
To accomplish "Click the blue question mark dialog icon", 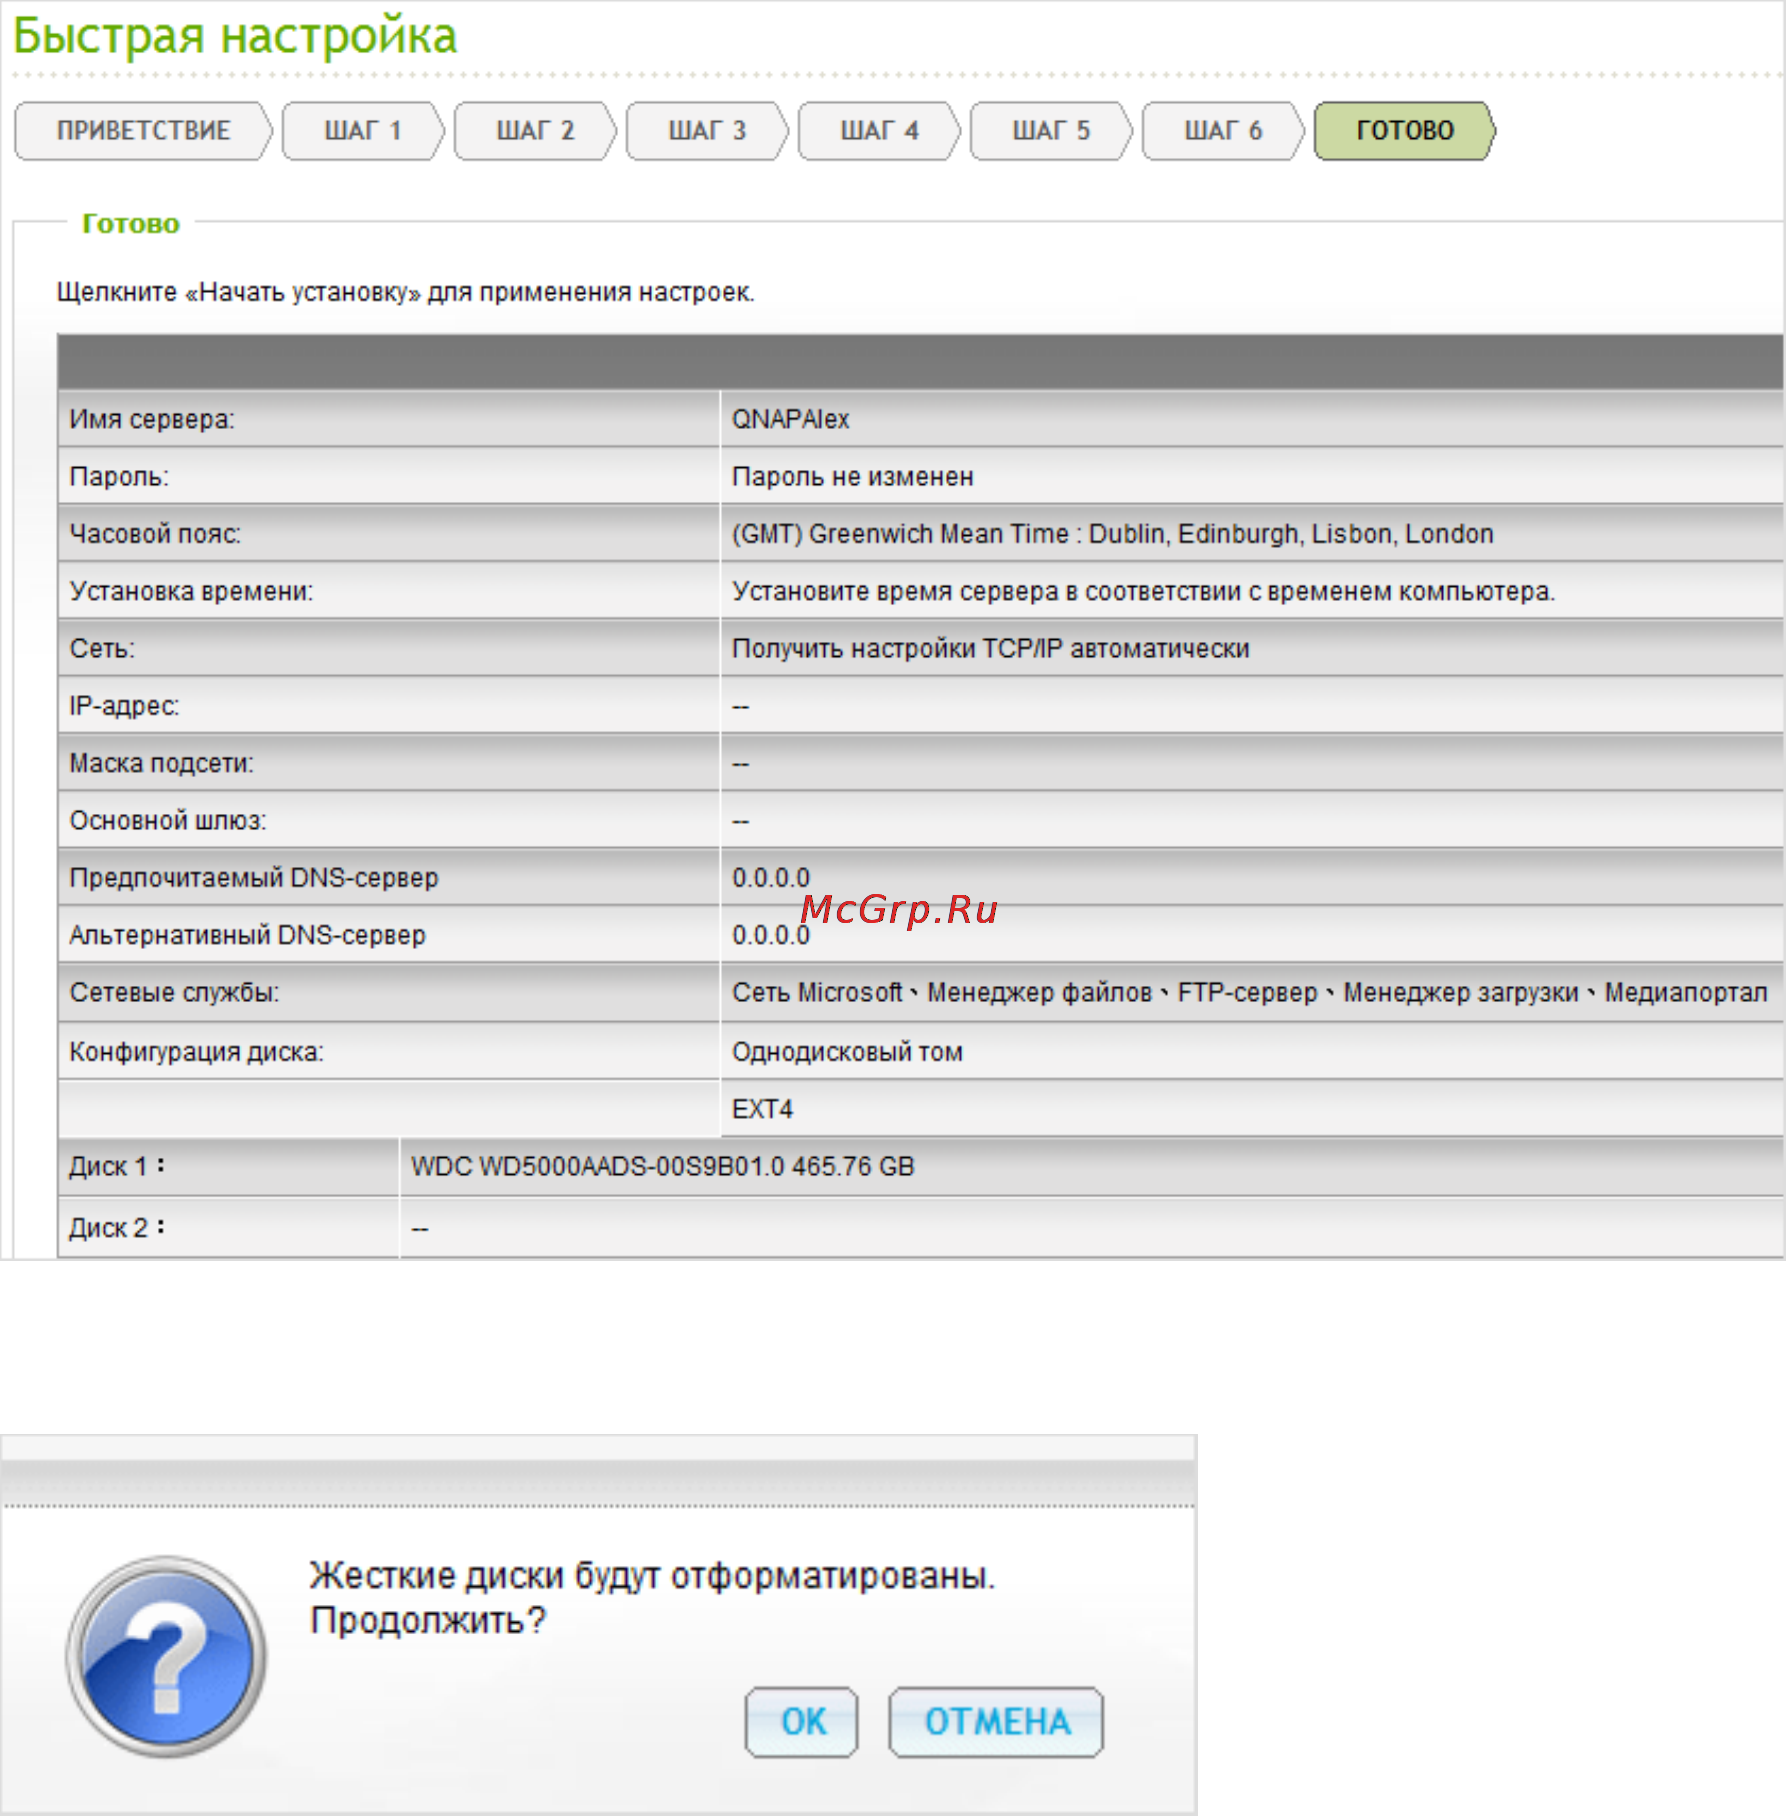I will point(166,1656).
